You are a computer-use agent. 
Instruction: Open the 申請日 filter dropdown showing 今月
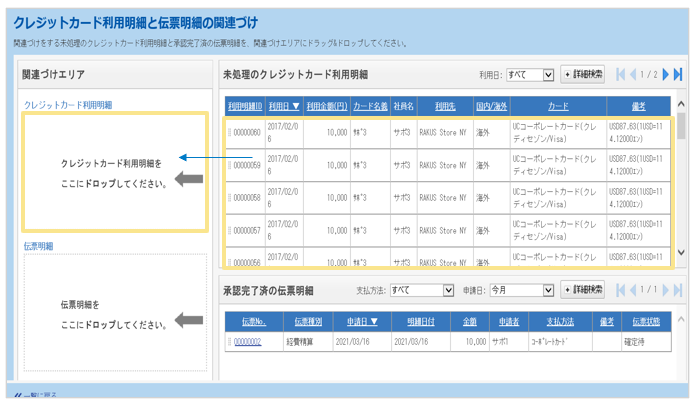520,291
